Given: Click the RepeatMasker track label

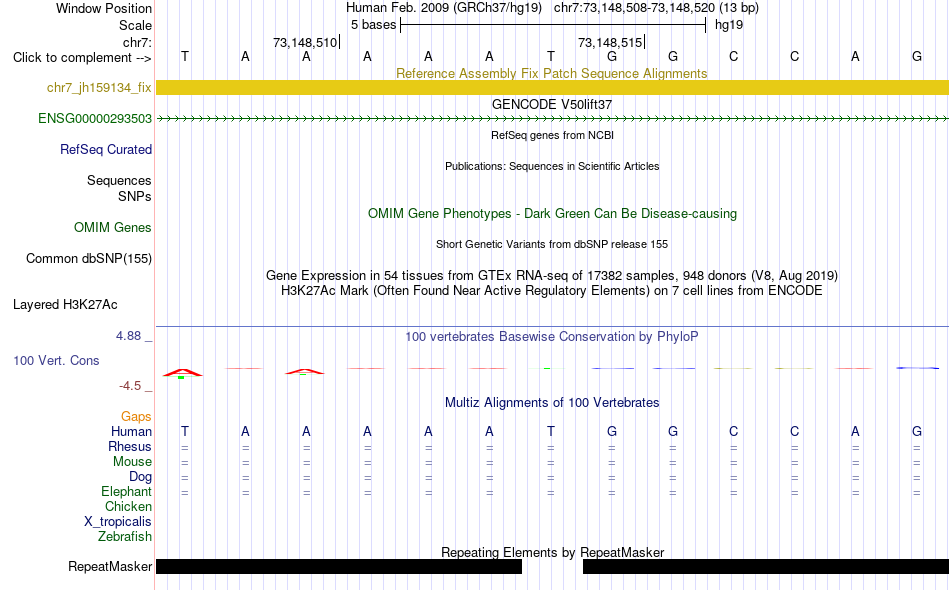Looking at the screenshot, I should [x=110, y=566].
